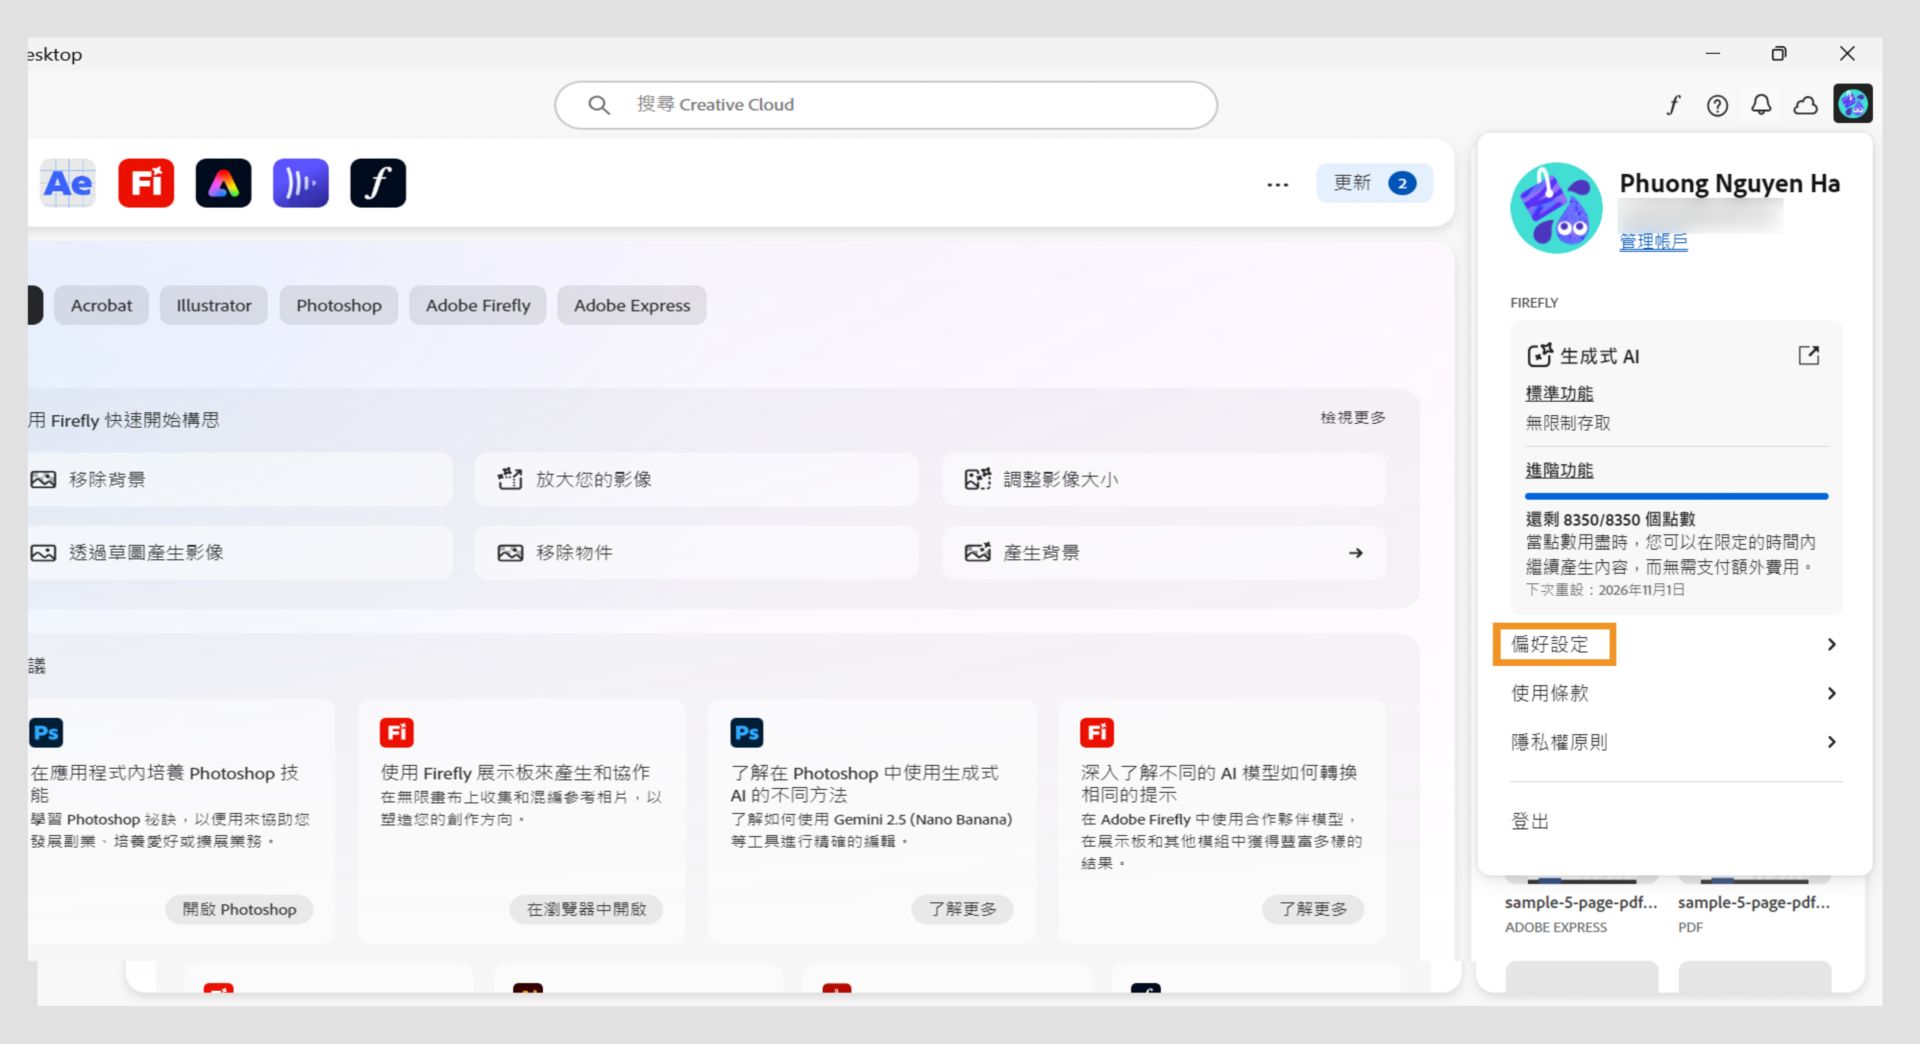
Task: Click the 移除背景 image icon
Action: (43, 479)
